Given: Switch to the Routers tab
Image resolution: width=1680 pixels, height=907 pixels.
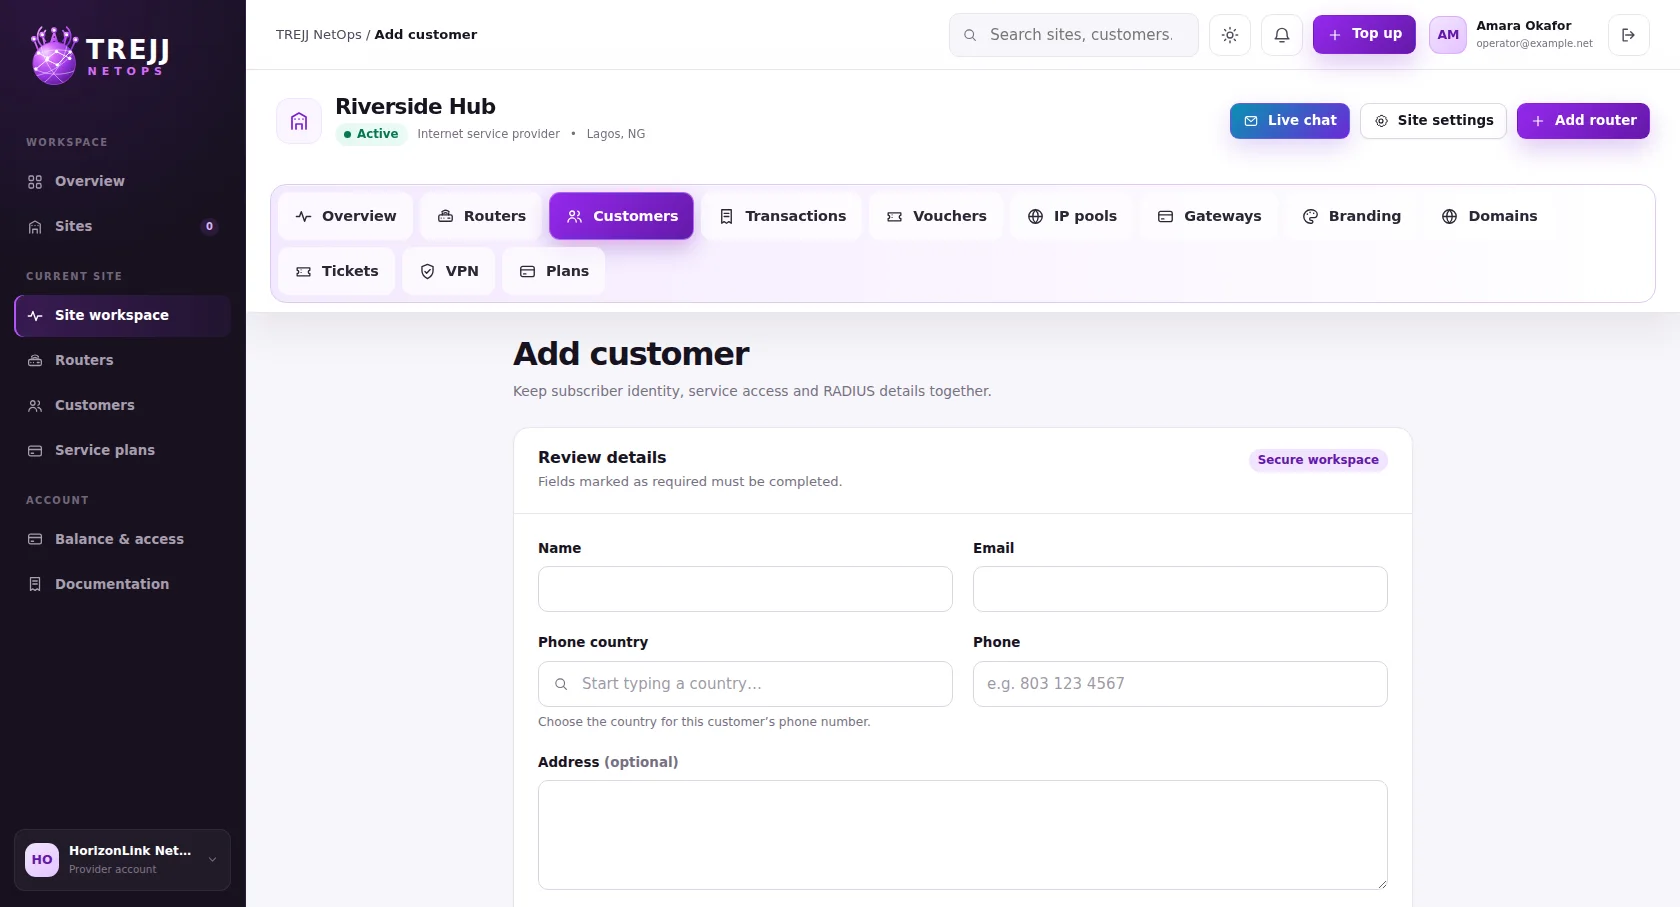Looking at the screenshot, I should click(481, 216).
